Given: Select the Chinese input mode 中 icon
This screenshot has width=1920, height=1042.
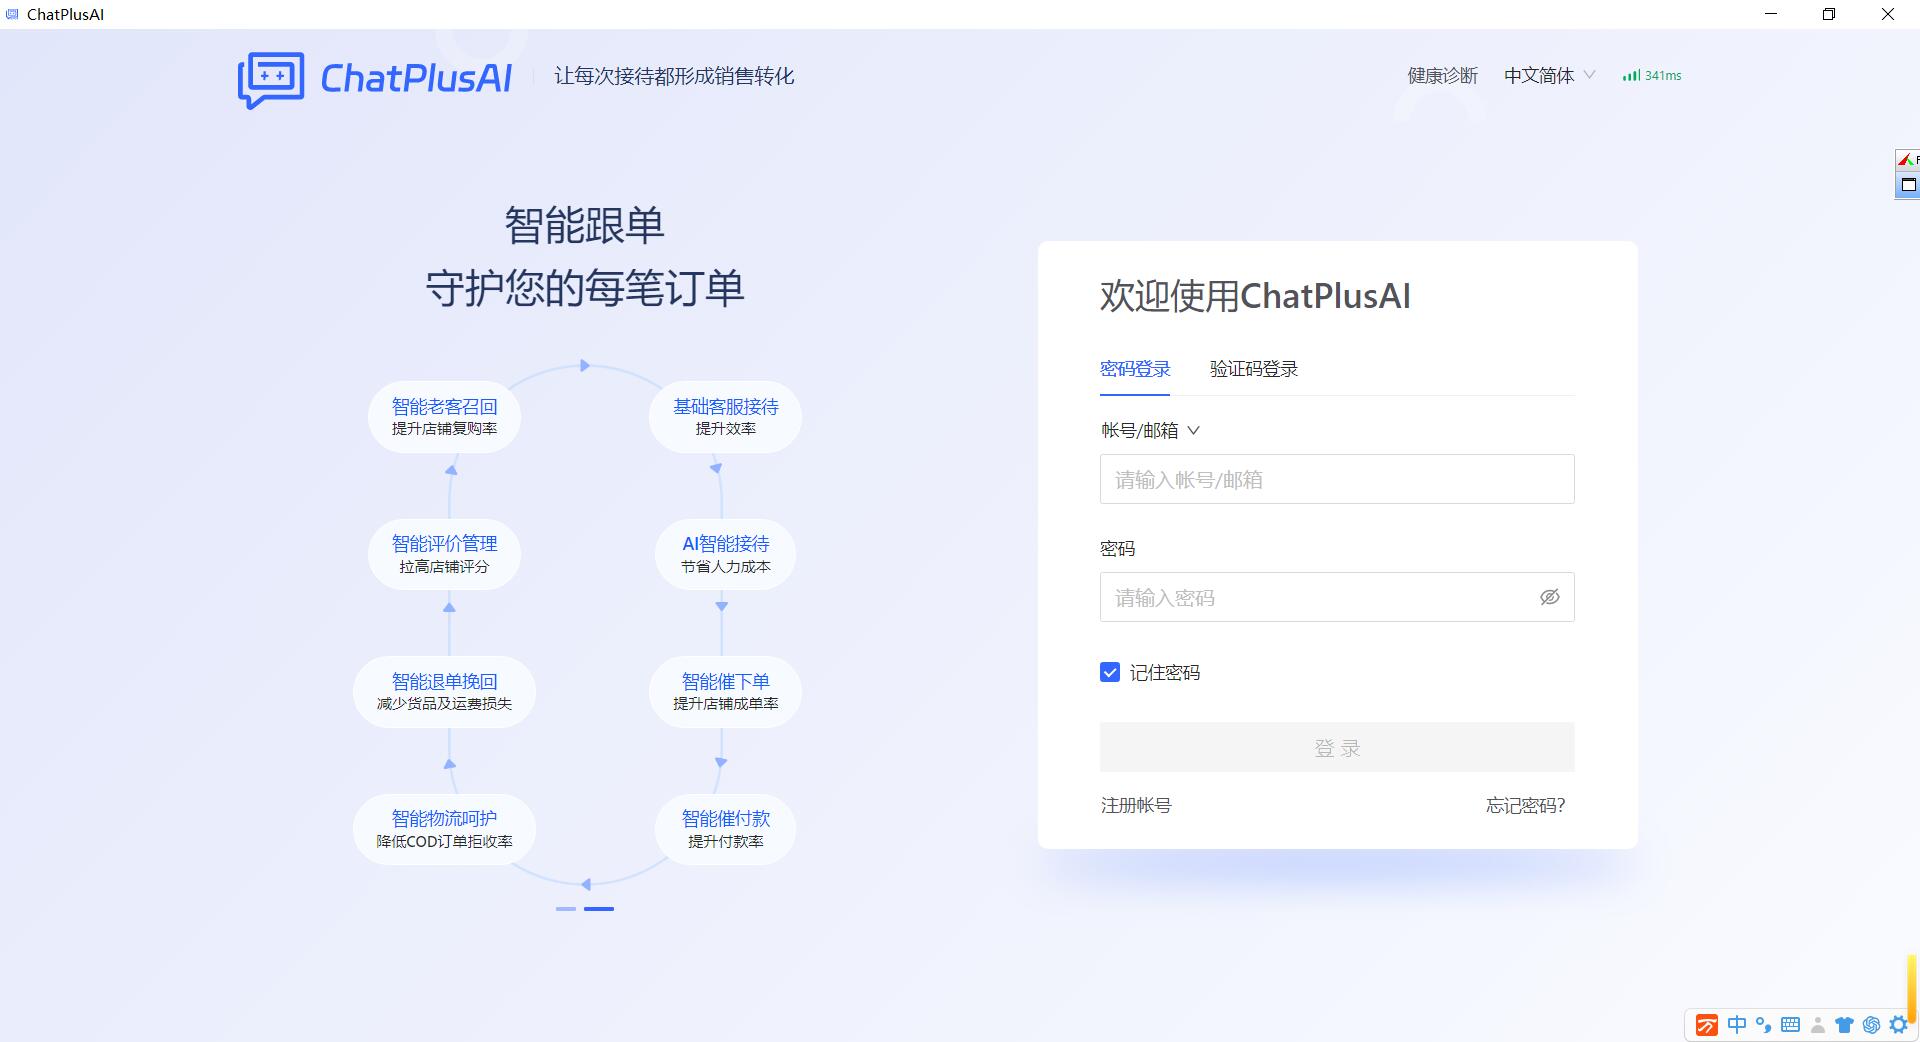Looking at the screenshot, I should (1737, 1025).
